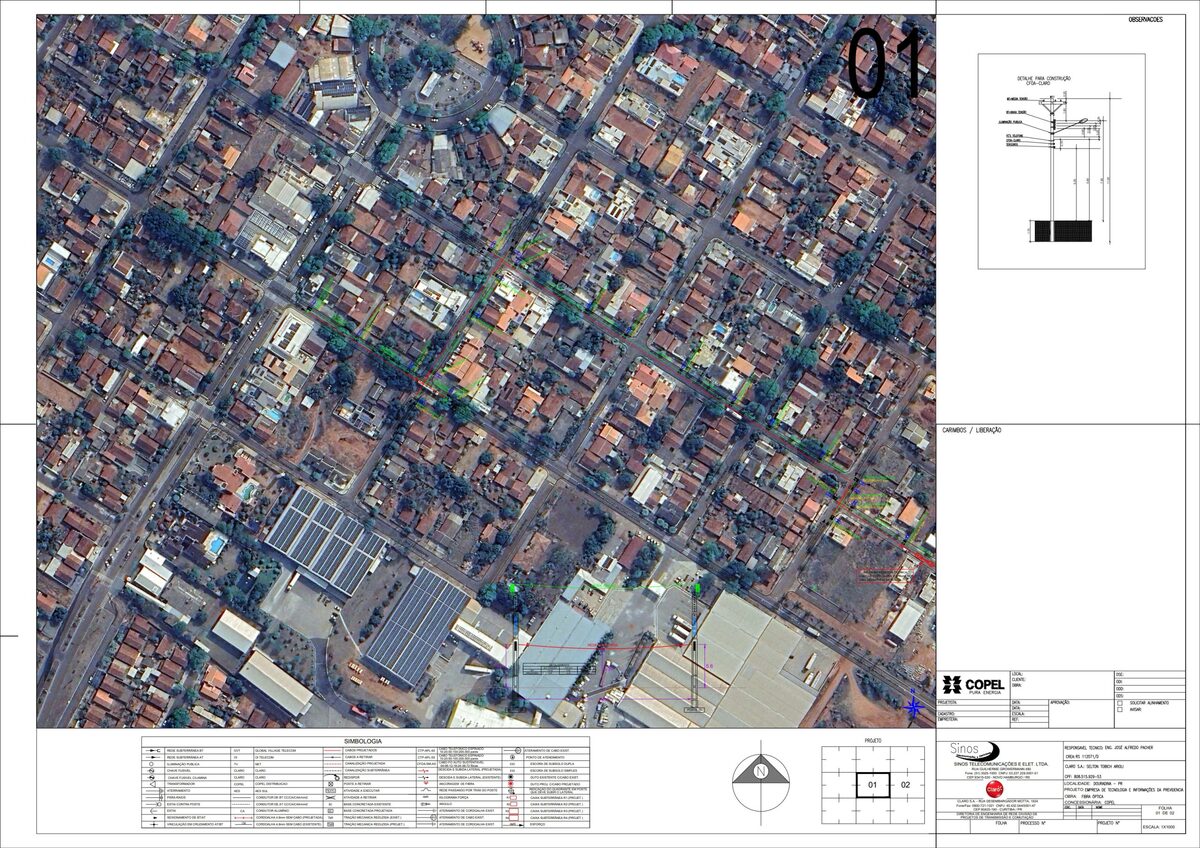Click the Poste a Retirar legend symbol
Viewport: 1200px width, 848px height.
click(331, 784)
